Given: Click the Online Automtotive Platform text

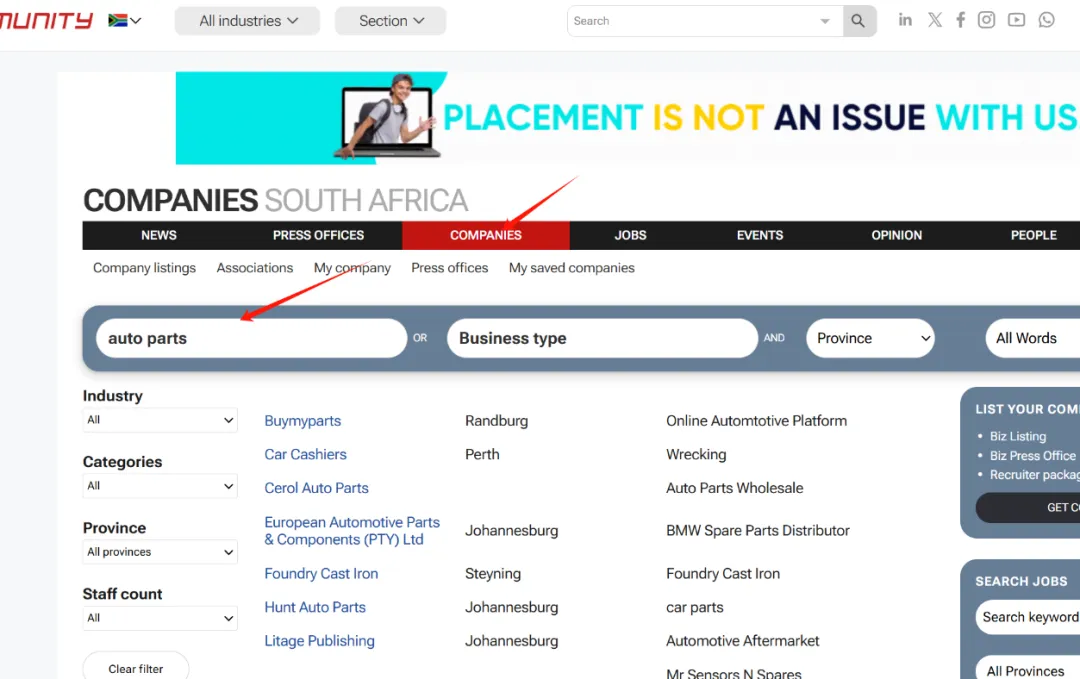Looking at the screenshot, I should 756,421.
